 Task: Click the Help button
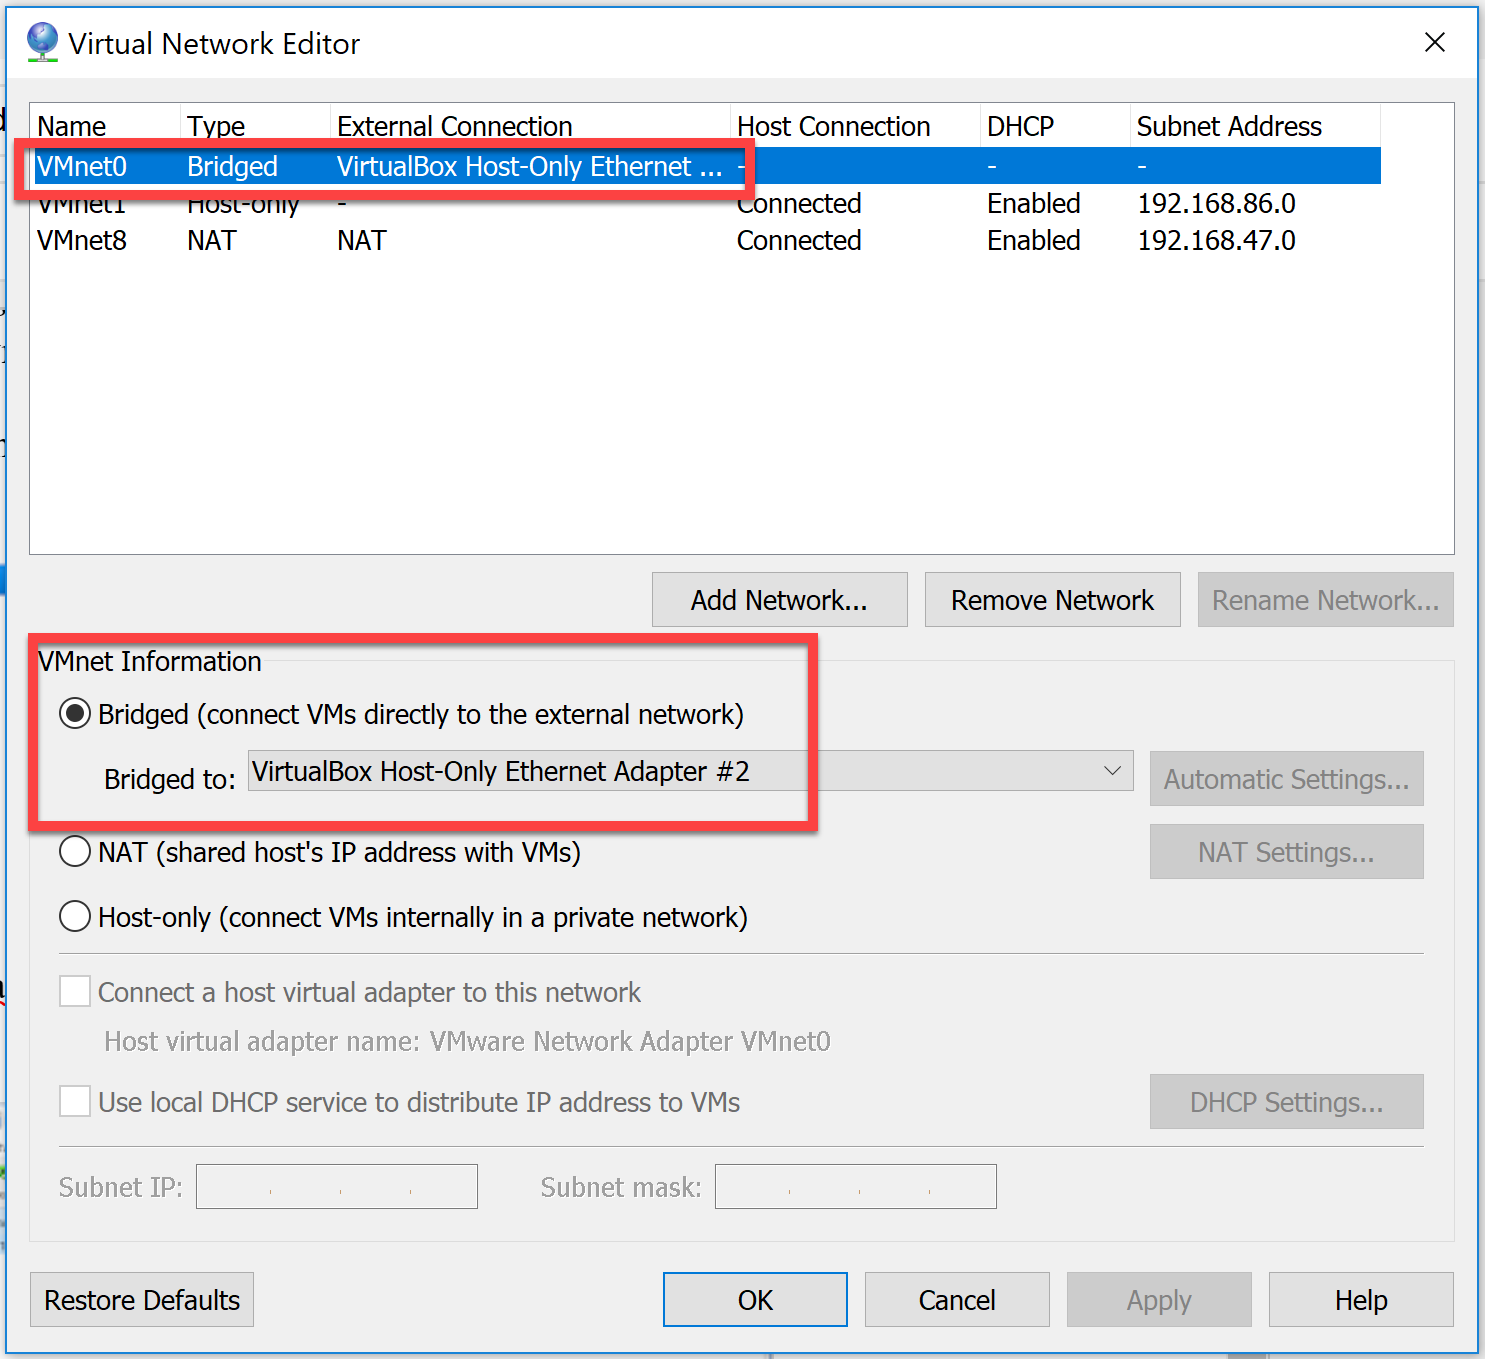pos(1360,1299)
